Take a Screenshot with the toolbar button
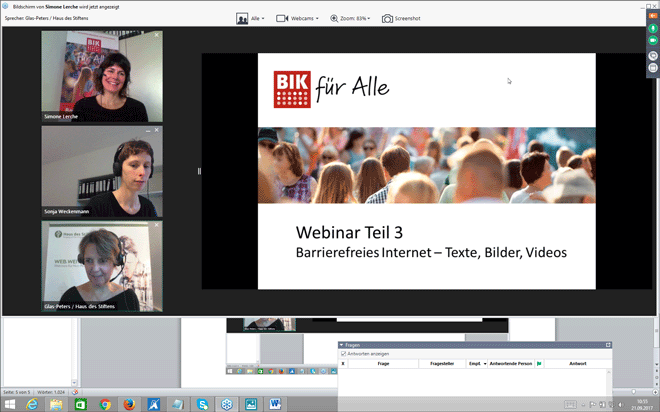Image resolution: width=660 pixels, height=412 pixels. point(401,19)
